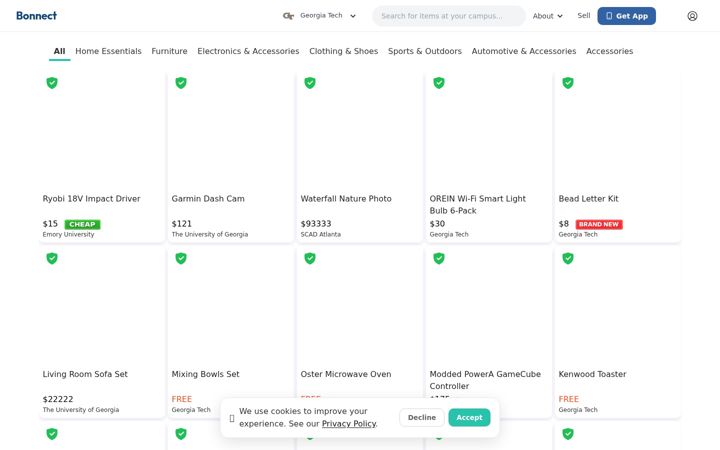
Task: Click the $121 price on Garmin Dash Cam
Action: pos(181,224)
